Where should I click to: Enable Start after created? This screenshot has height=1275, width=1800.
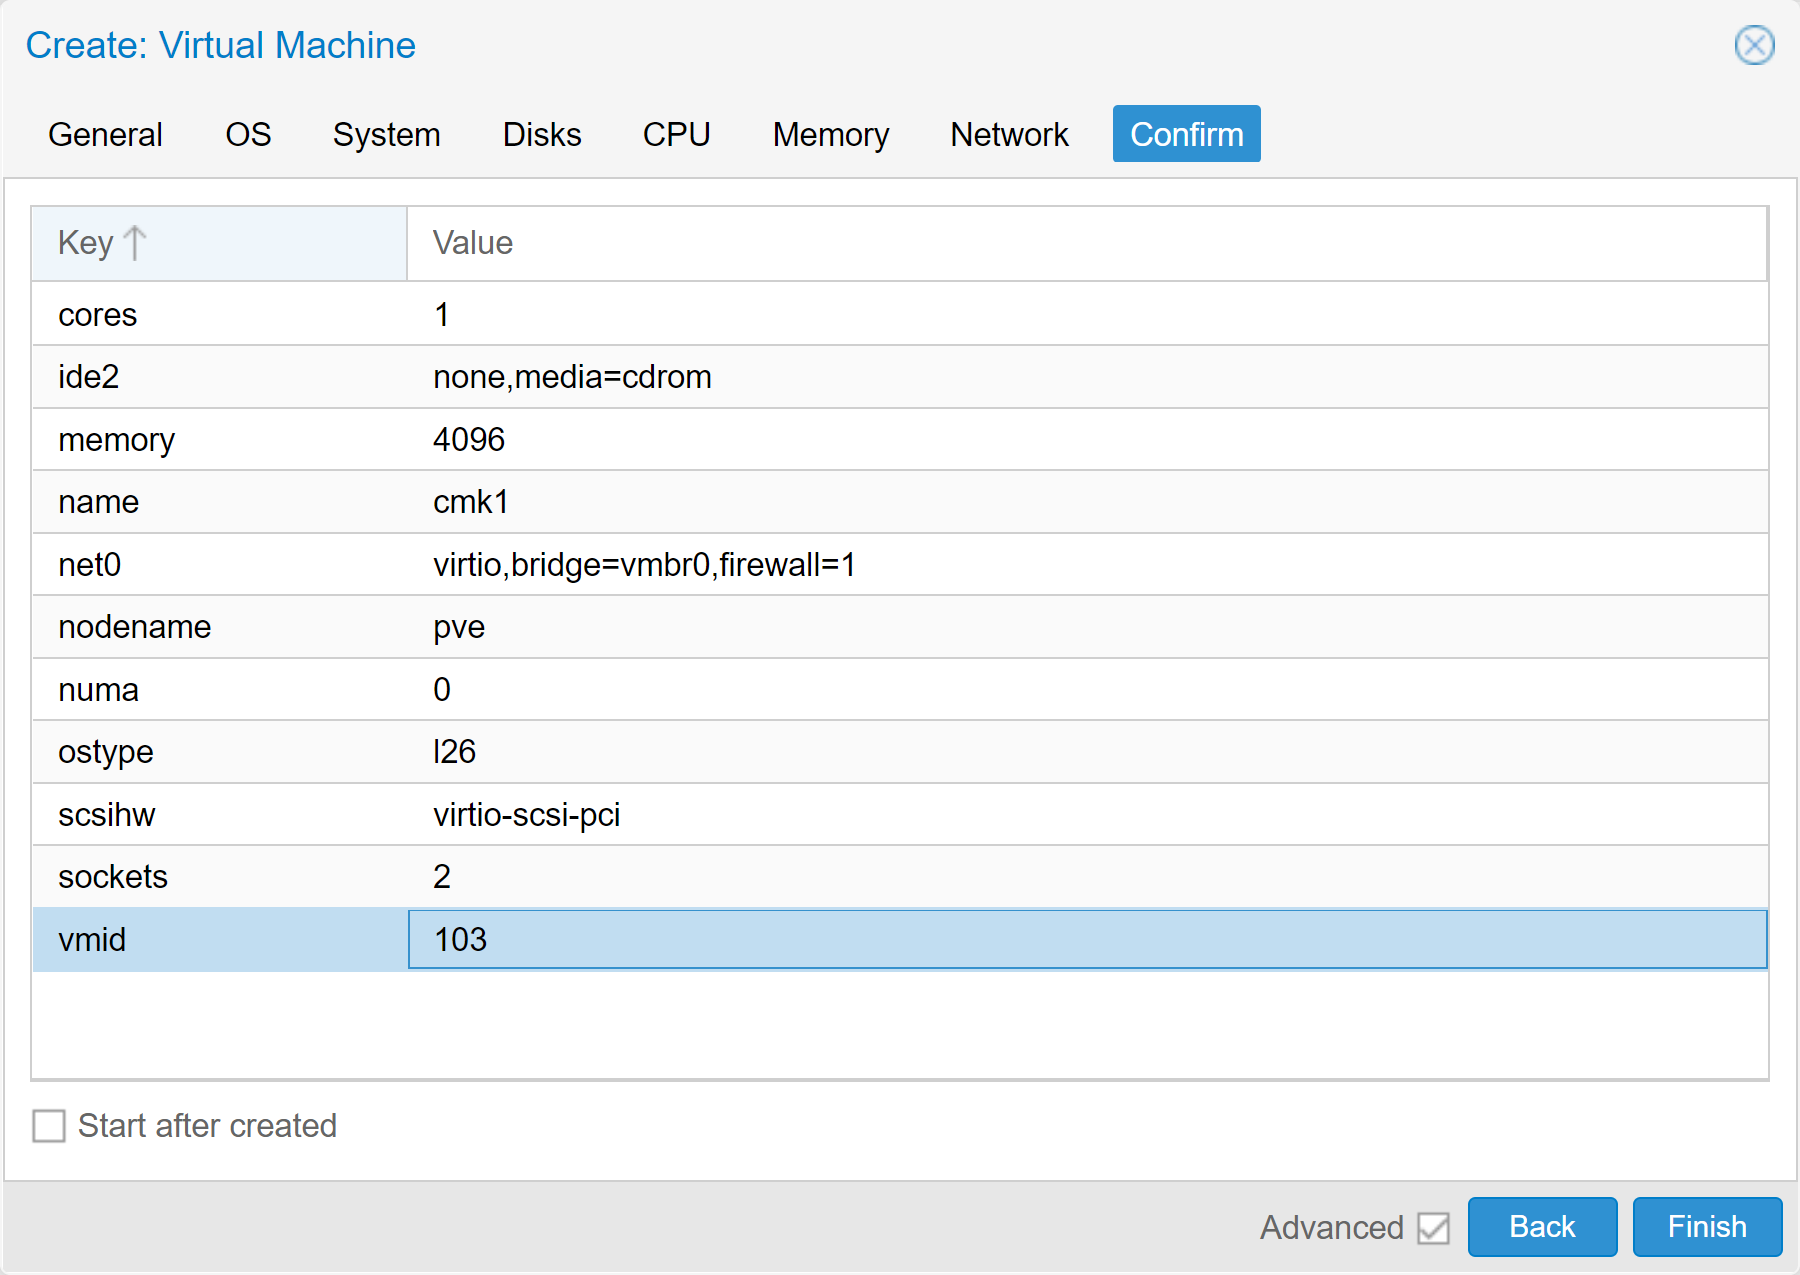click(x=49, y=1126)
